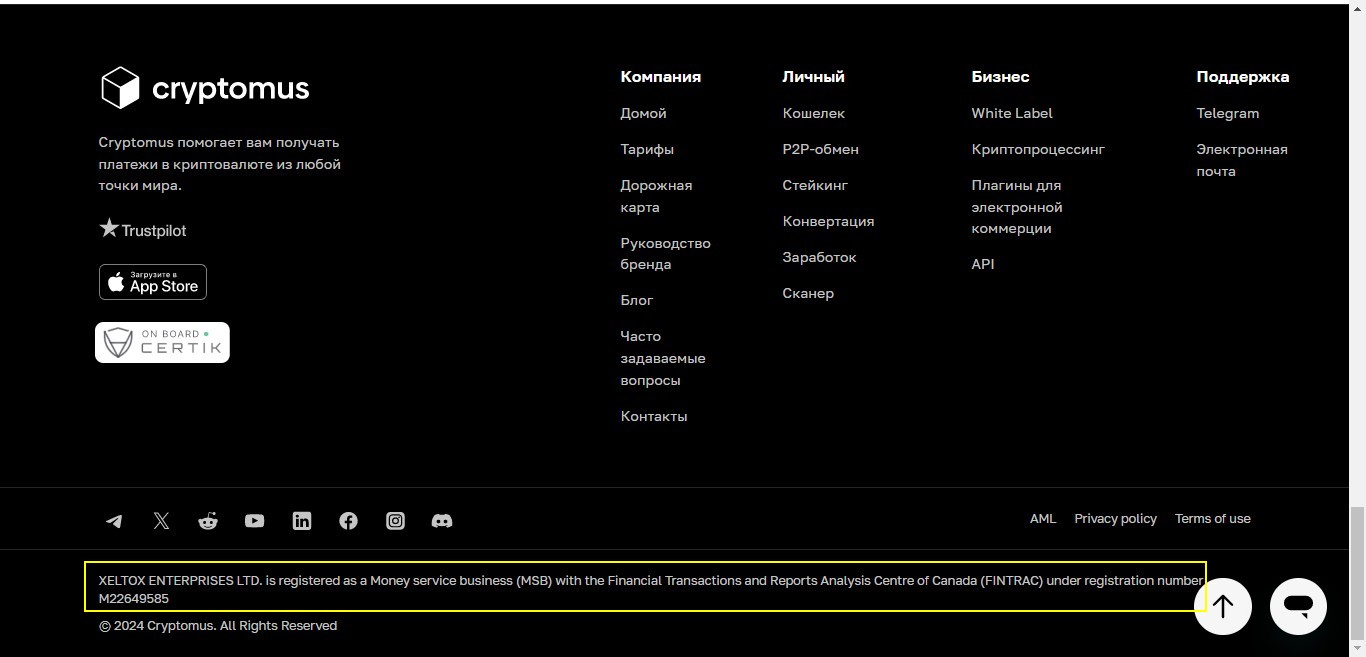Viewport: 1366px width, 657px height.
Task: Click the scroll-to-top arrow button
Action: pyautogui.click(x=1223, y=606)
